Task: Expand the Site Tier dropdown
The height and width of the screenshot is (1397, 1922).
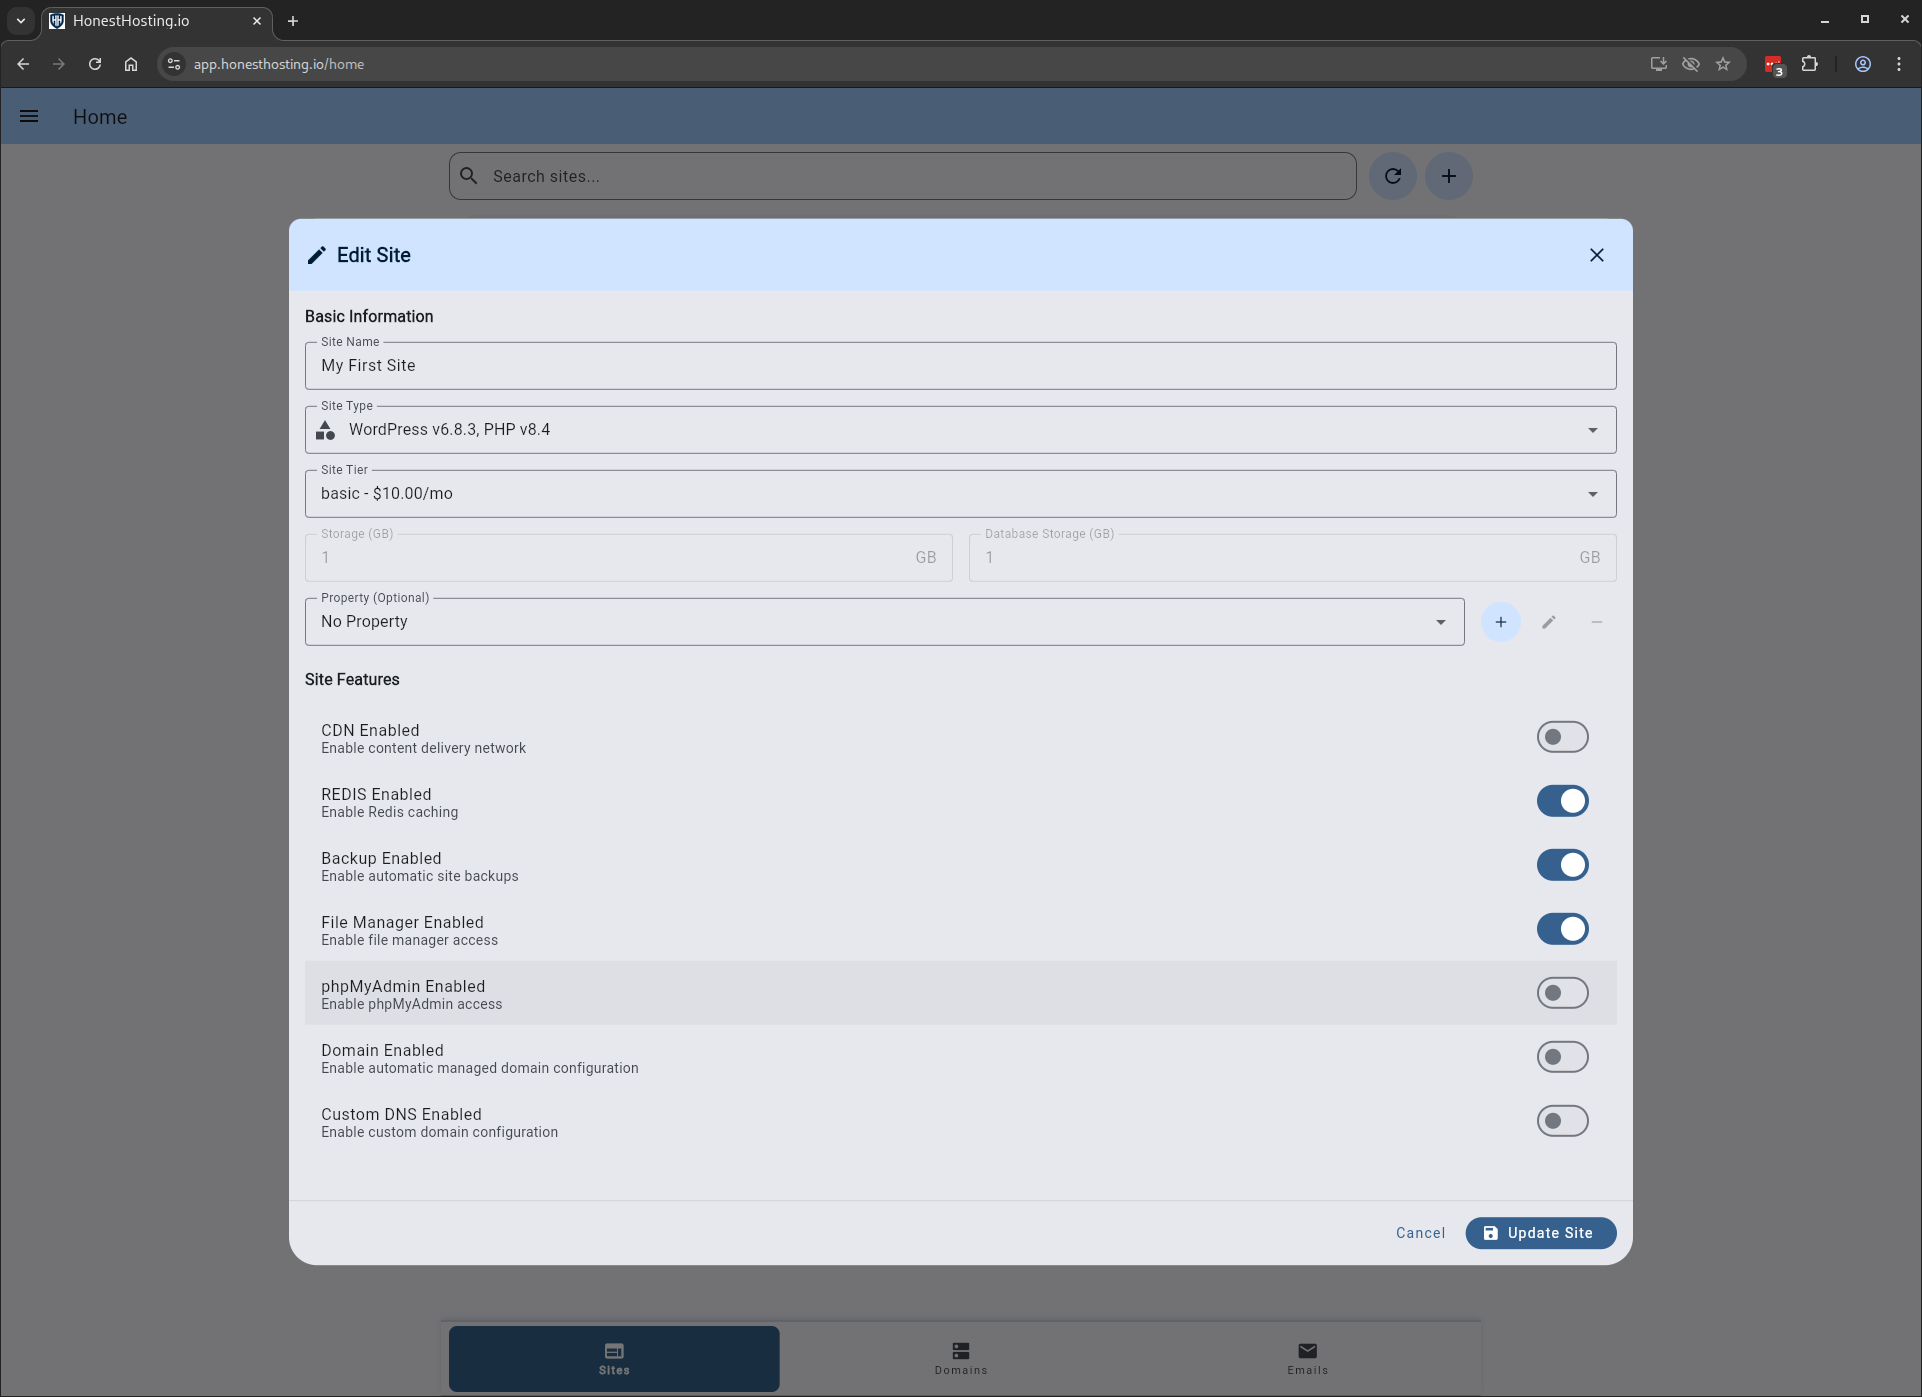Action: click(x=960, y=494)
